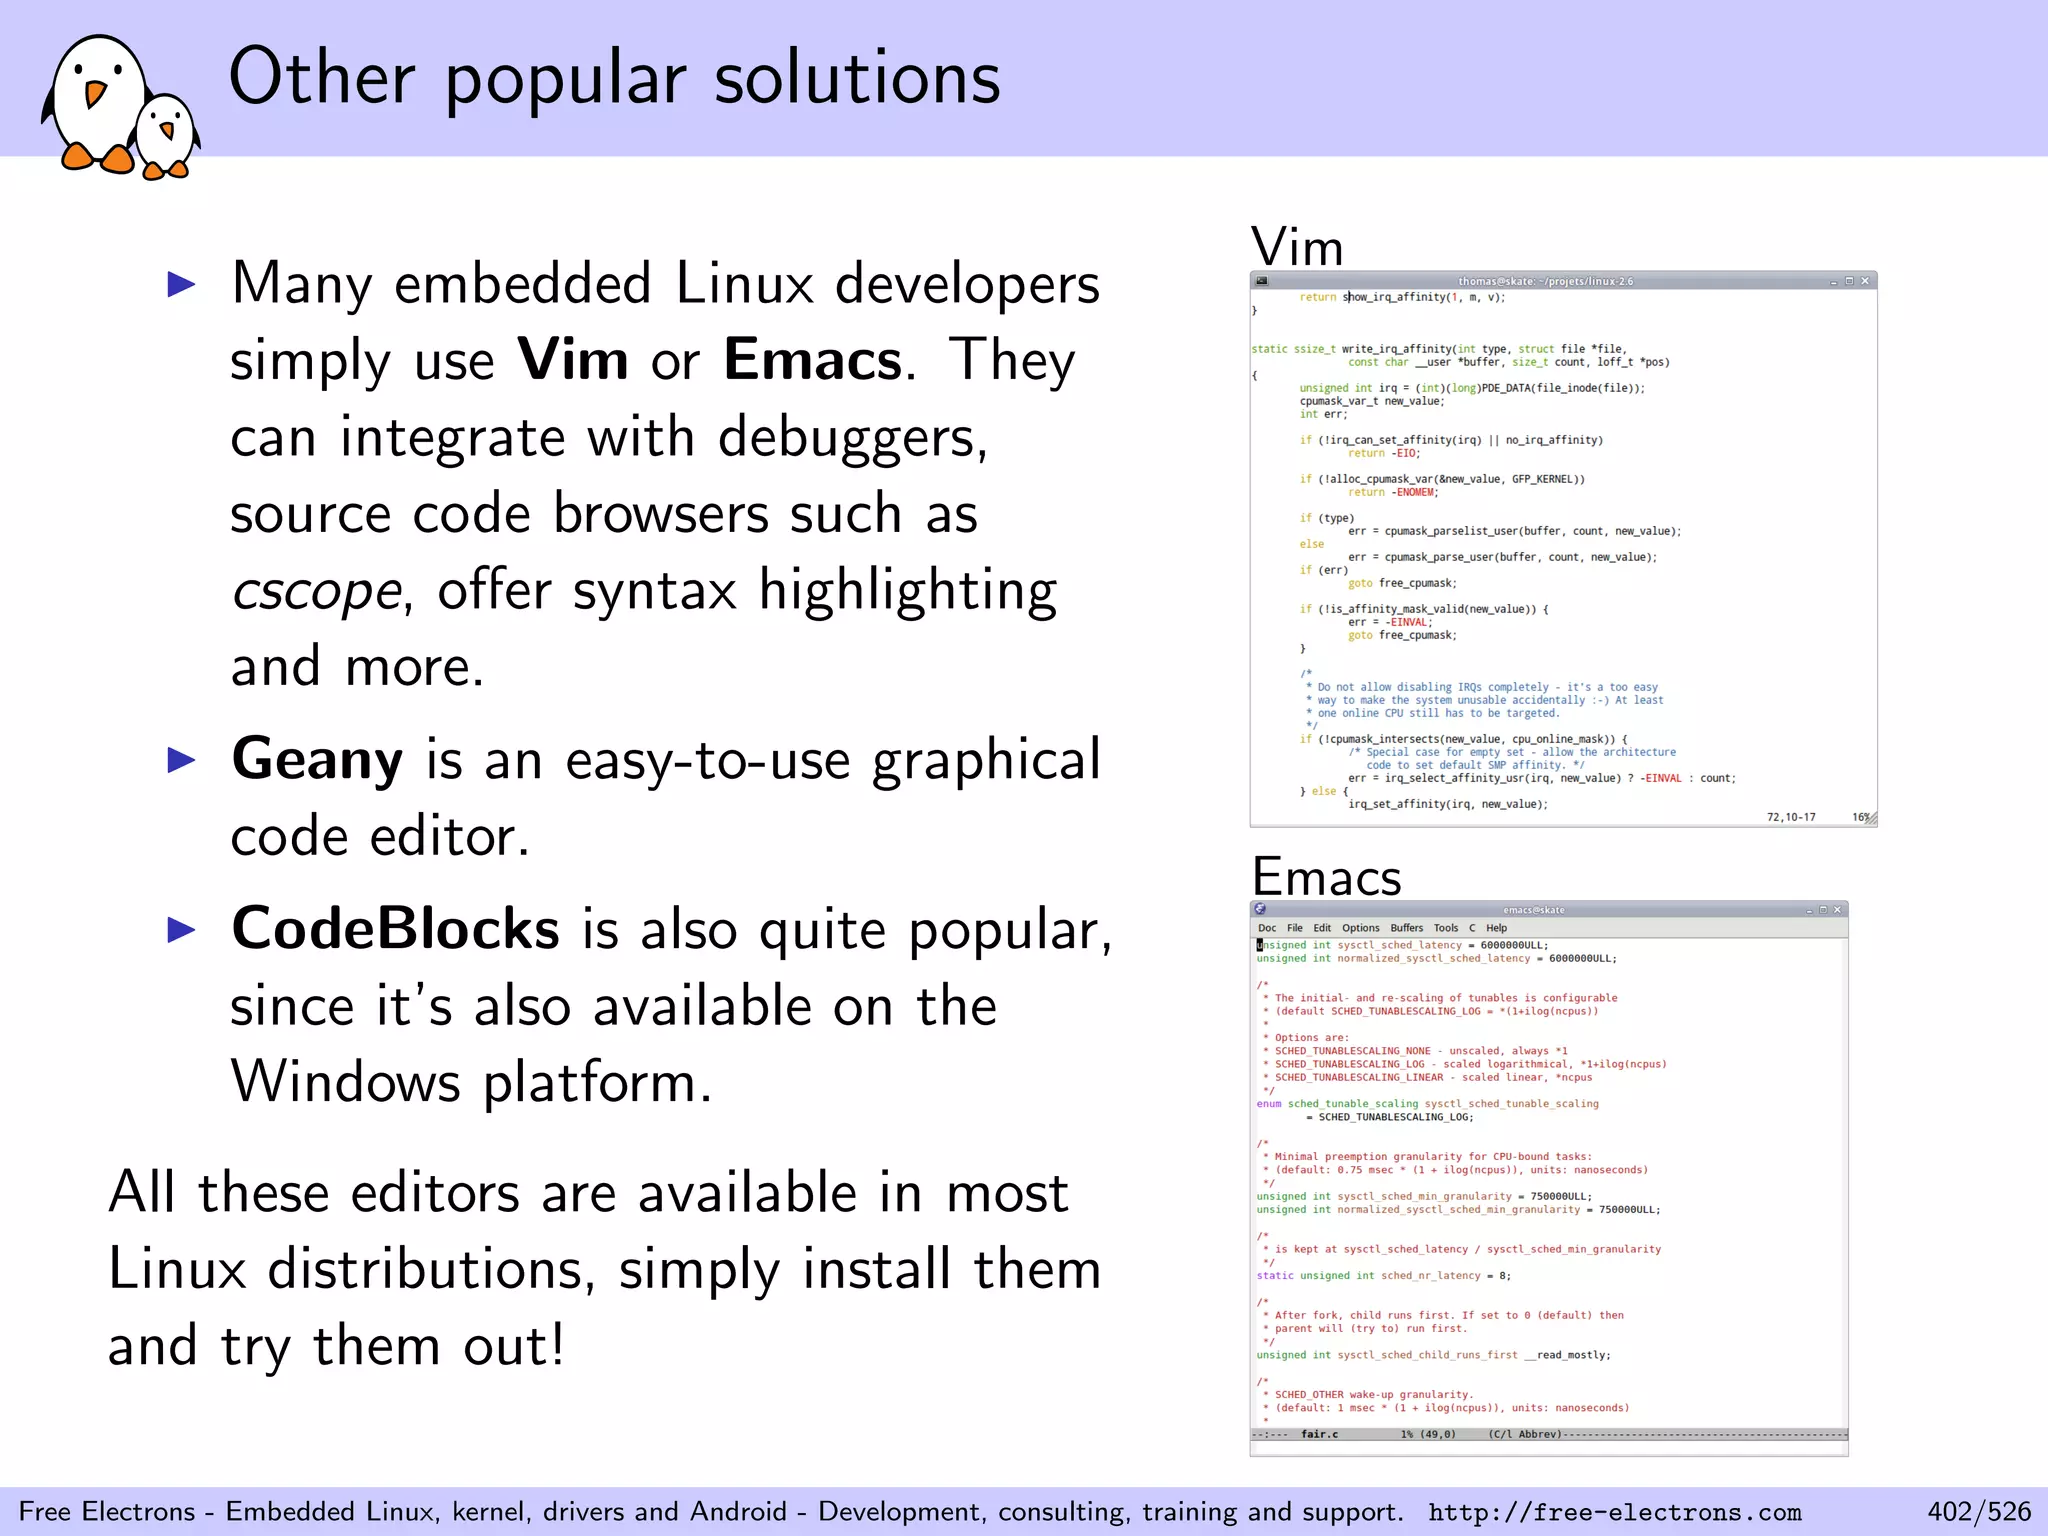Image resolution: width=2048 pixels, height=1536 pixels.
Task: Click the Emacs screenshot thumbnail
Action: [1549, 1178]
